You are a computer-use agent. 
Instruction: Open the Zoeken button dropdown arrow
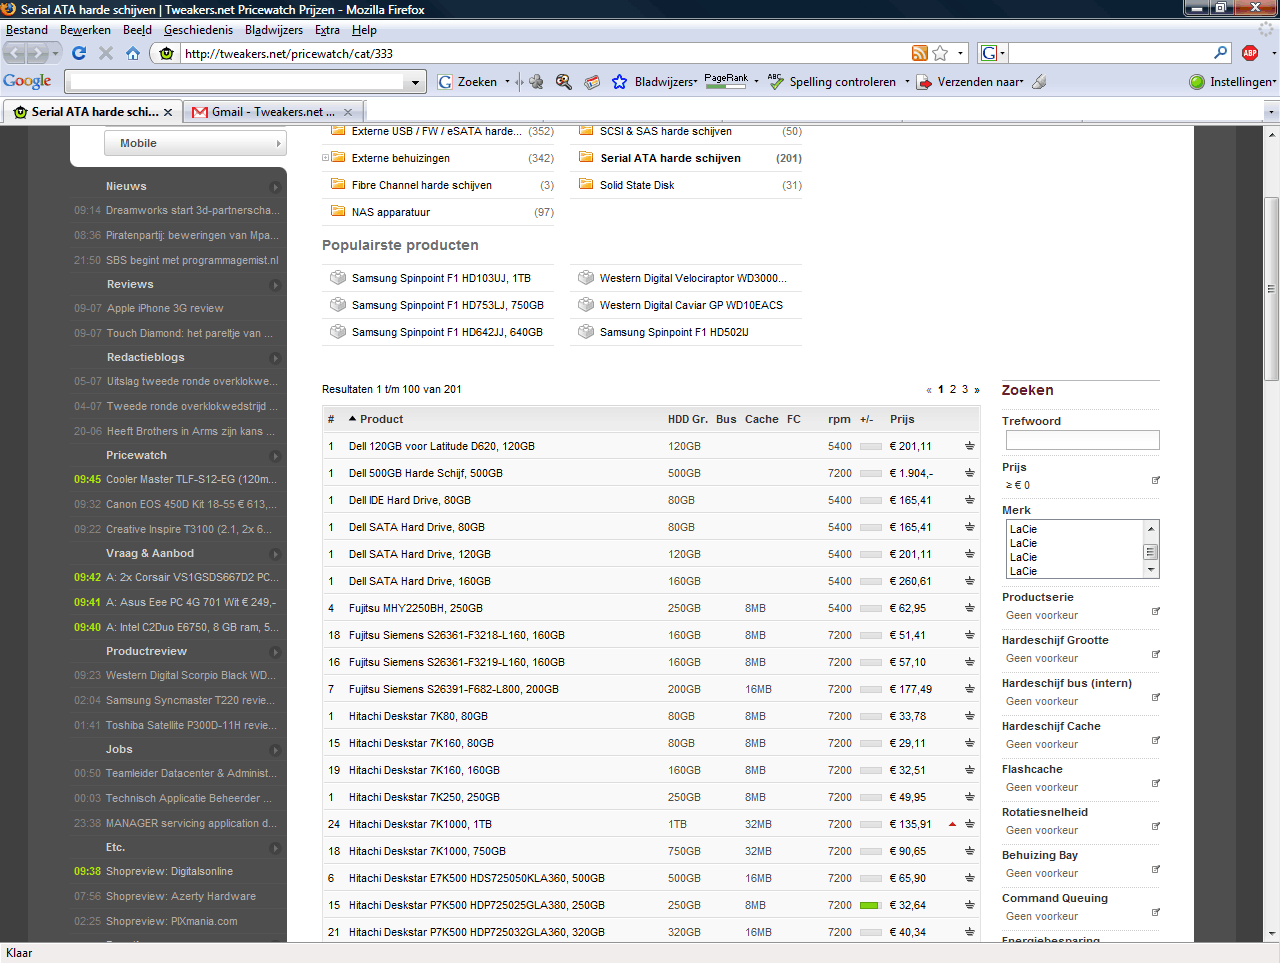(507, 82)
